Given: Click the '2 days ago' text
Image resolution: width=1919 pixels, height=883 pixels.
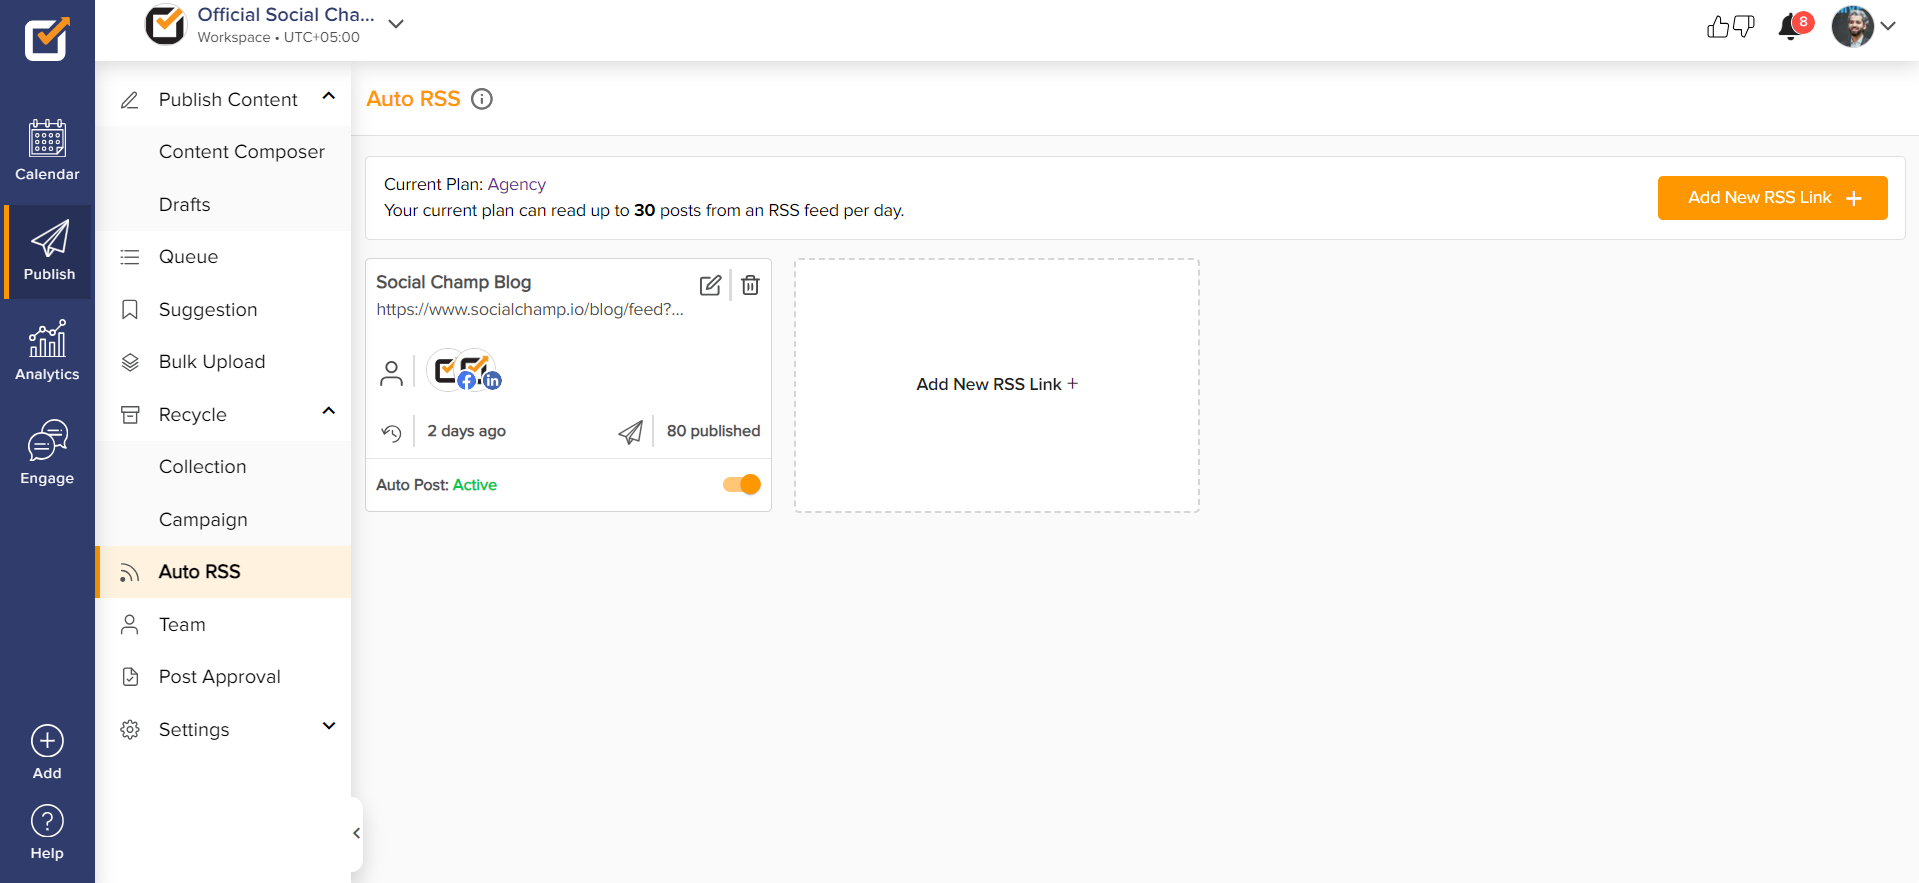Looking at the screenshot, I should tap(466, 431).
